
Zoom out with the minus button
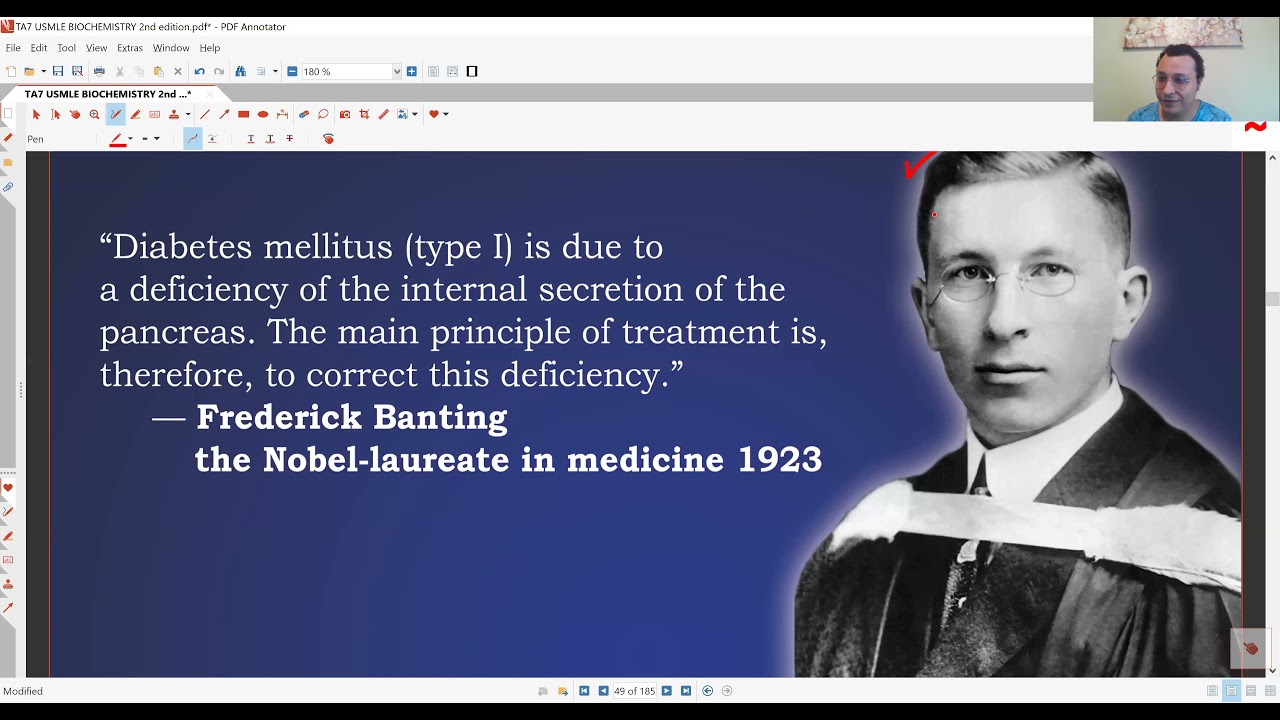click(292, 71)
